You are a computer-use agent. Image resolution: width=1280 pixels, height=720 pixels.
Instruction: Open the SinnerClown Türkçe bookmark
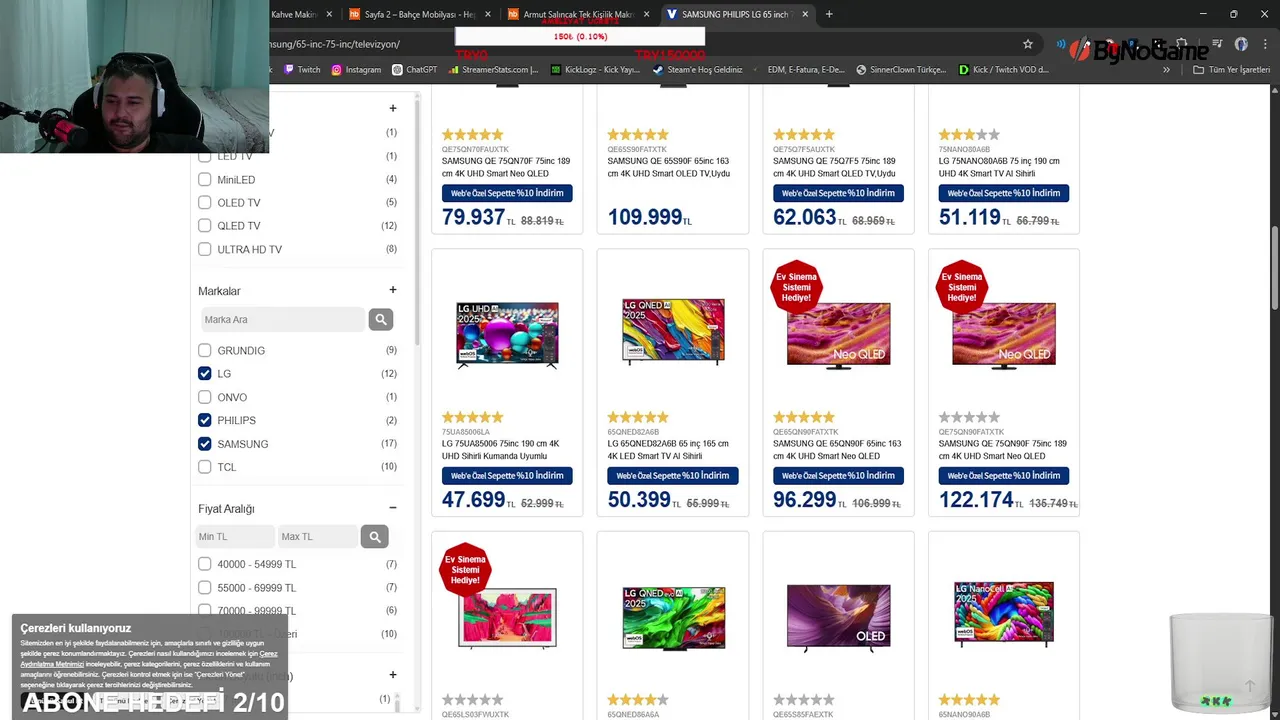pyautogui.click(x=901, y=70)
